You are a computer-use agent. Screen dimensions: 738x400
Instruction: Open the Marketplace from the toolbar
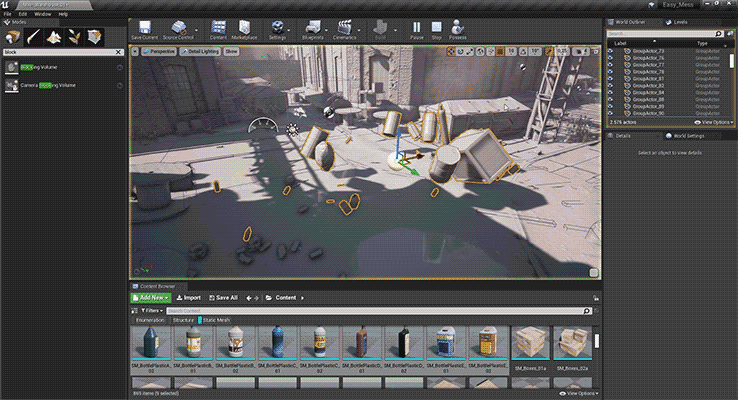pos(245,29)
